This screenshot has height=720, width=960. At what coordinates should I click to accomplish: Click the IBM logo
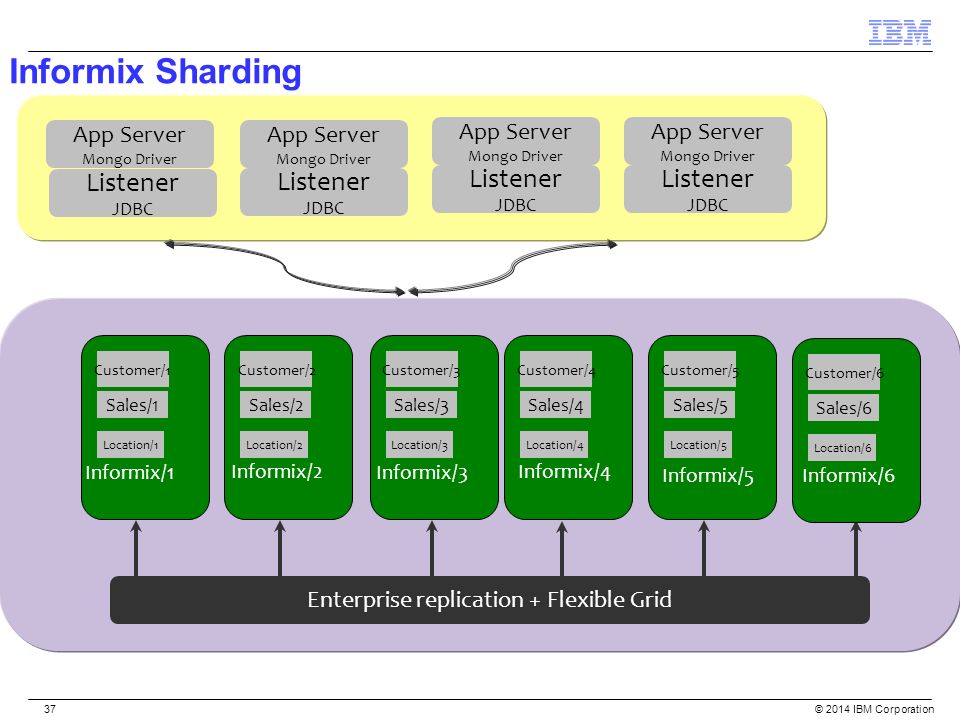tap(899, 32)
